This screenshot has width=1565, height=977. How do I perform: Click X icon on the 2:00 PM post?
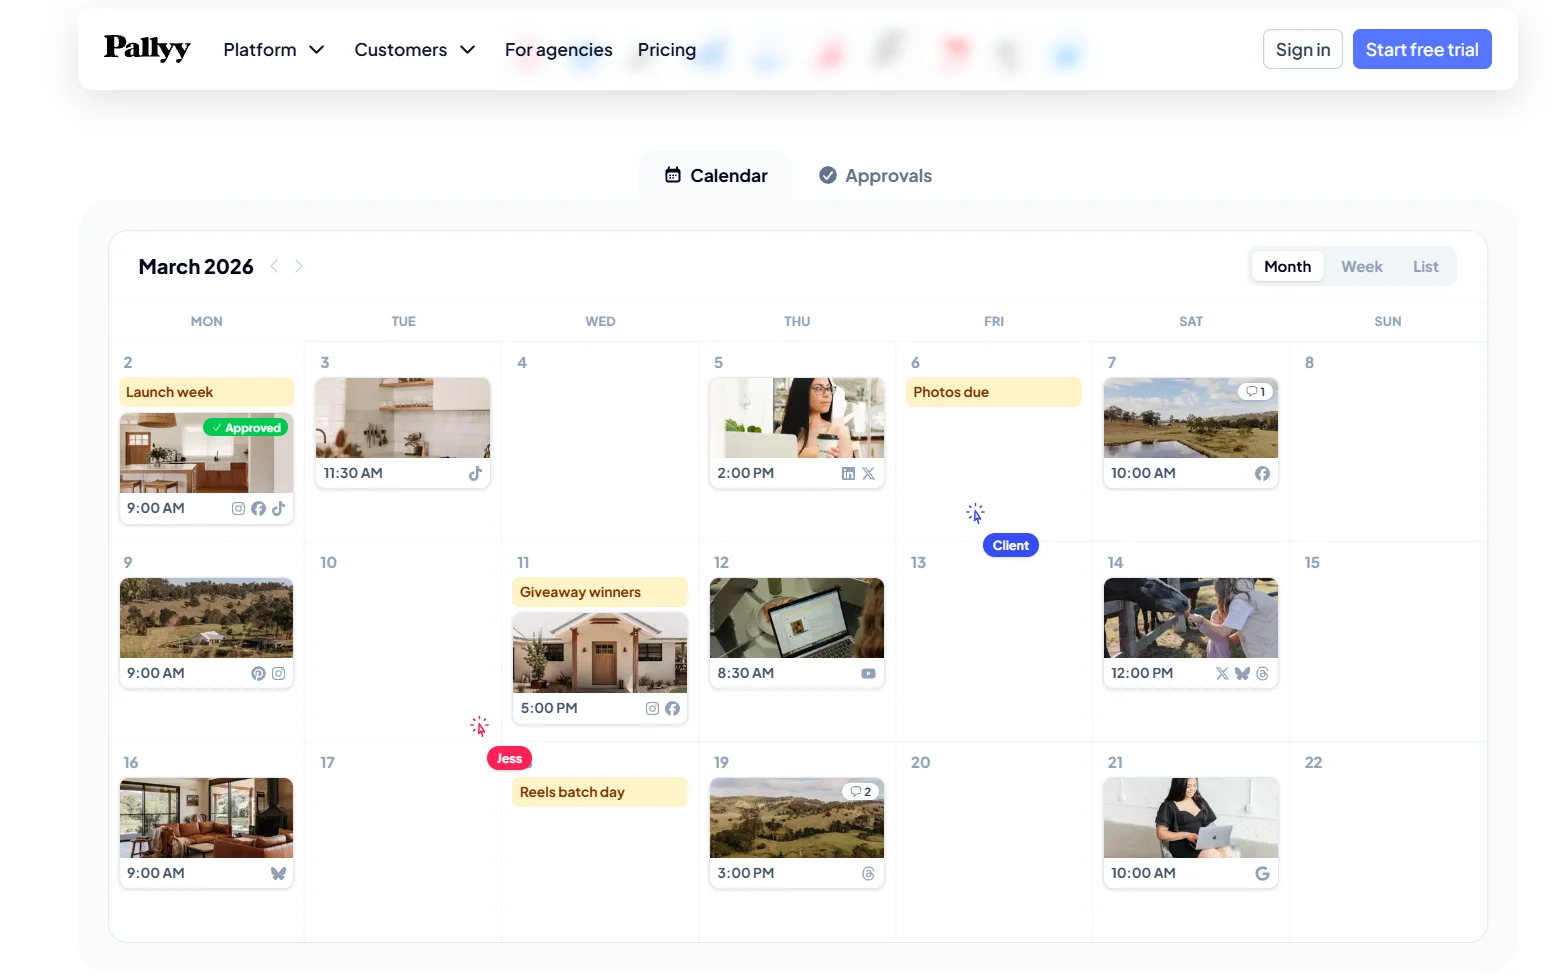click(x=868, y=473)
